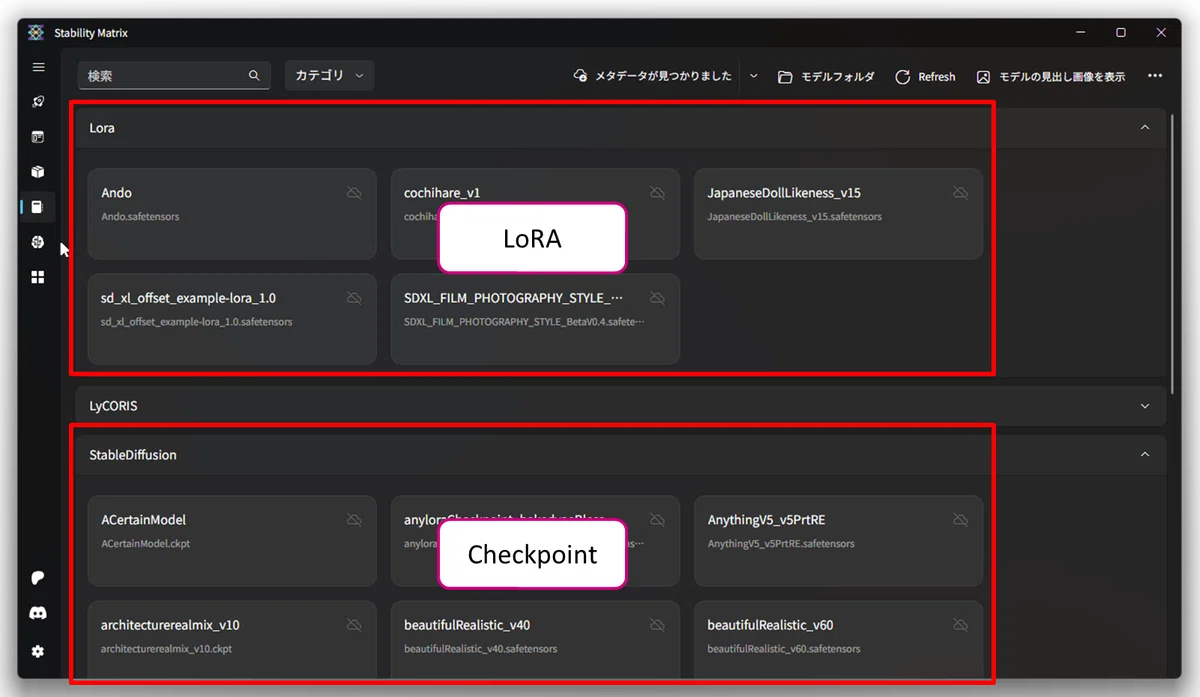
Task: Toggle モデルの見出し画像を表示 preview images
Action: point(1051,76)
